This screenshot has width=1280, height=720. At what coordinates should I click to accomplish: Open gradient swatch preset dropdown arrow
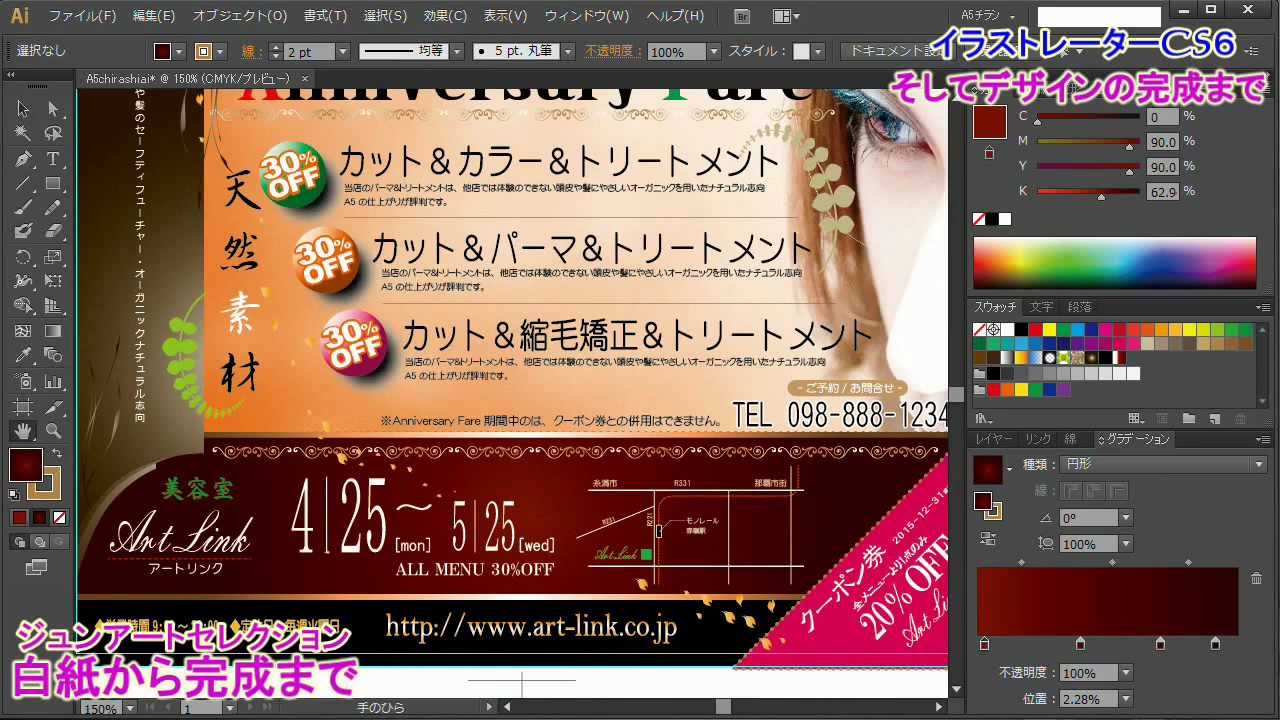(x=1009, y=469)
